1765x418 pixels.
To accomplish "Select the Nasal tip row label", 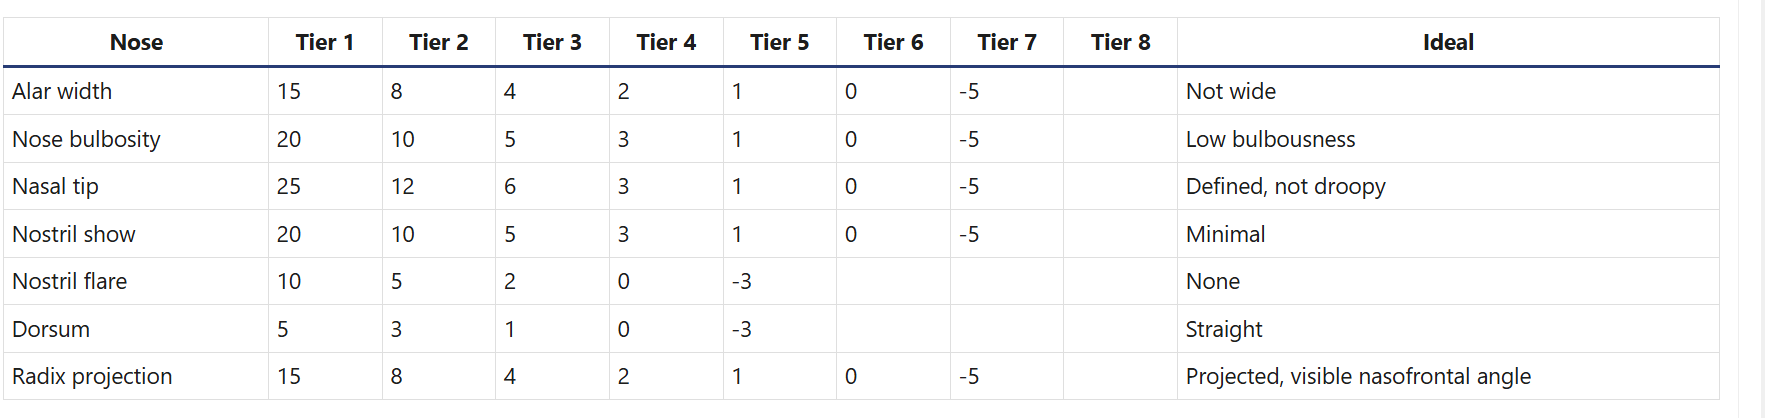I will 55,186.
